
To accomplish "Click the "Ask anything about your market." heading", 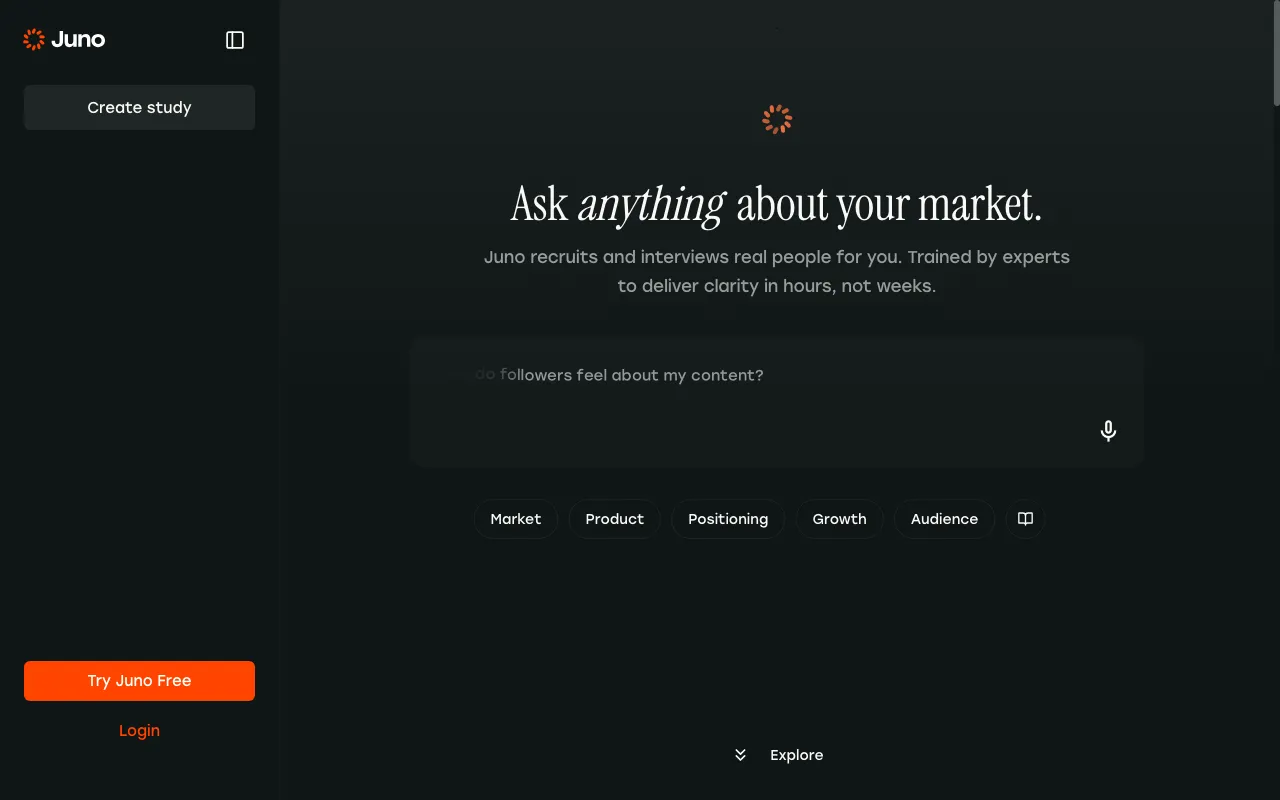I will (x=777, y=204).
